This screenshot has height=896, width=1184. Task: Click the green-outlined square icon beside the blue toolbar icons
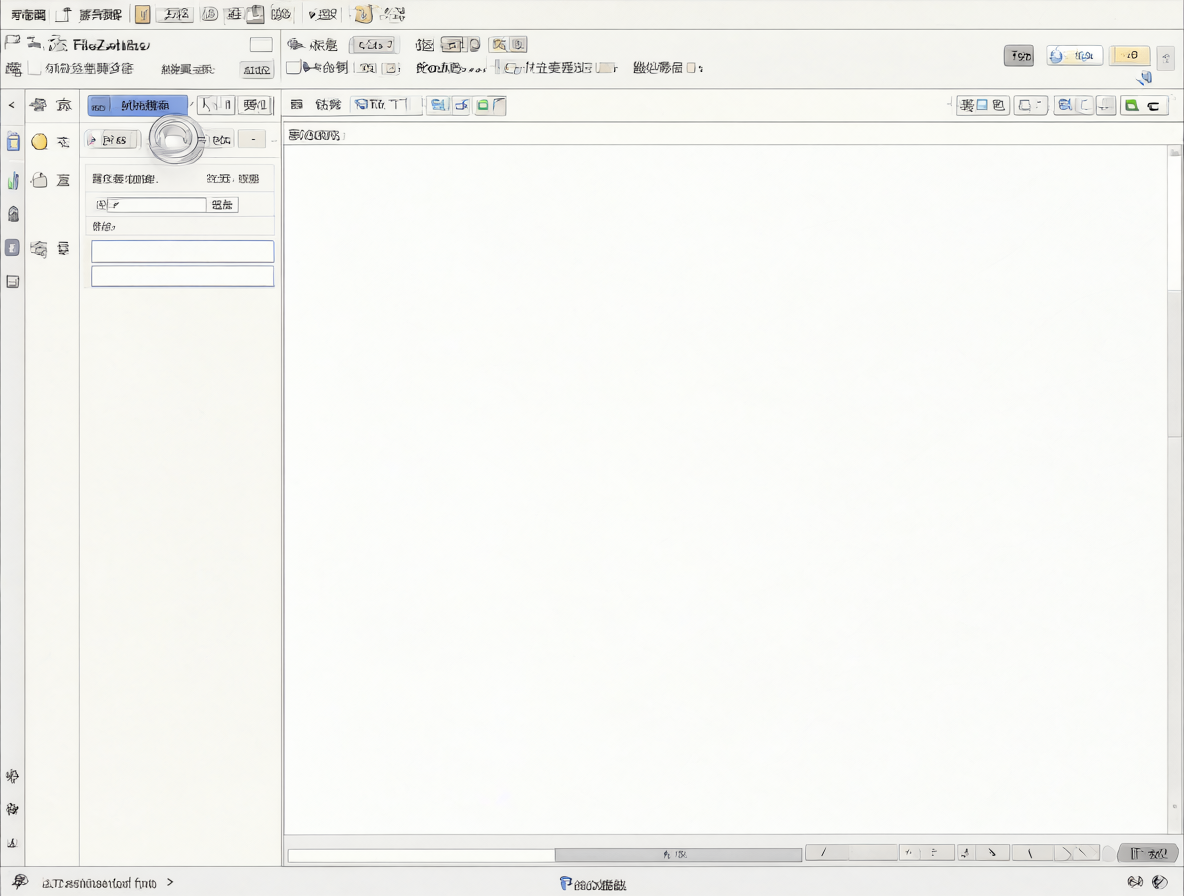point(483,106)
